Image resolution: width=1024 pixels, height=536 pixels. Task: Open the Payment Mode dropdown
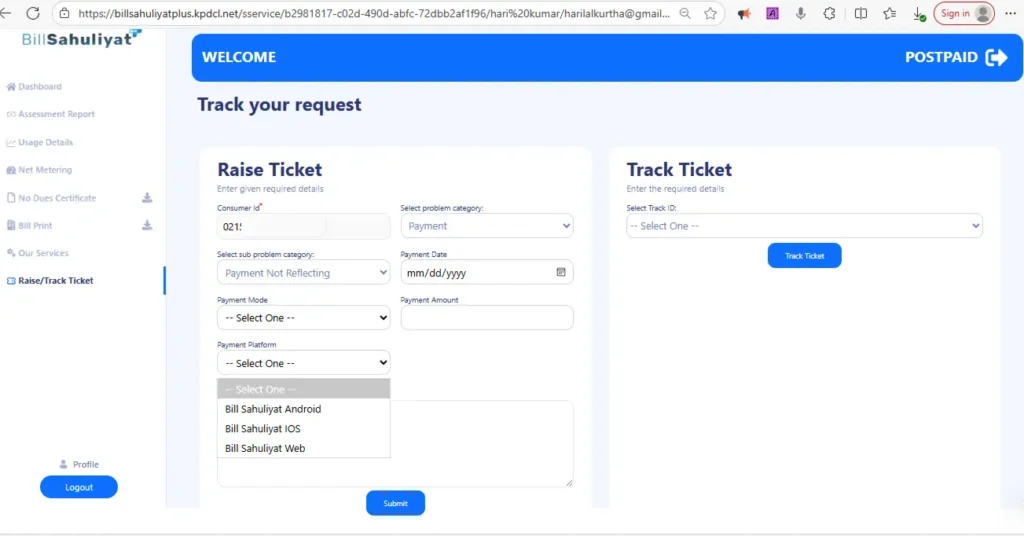[303, 318]
